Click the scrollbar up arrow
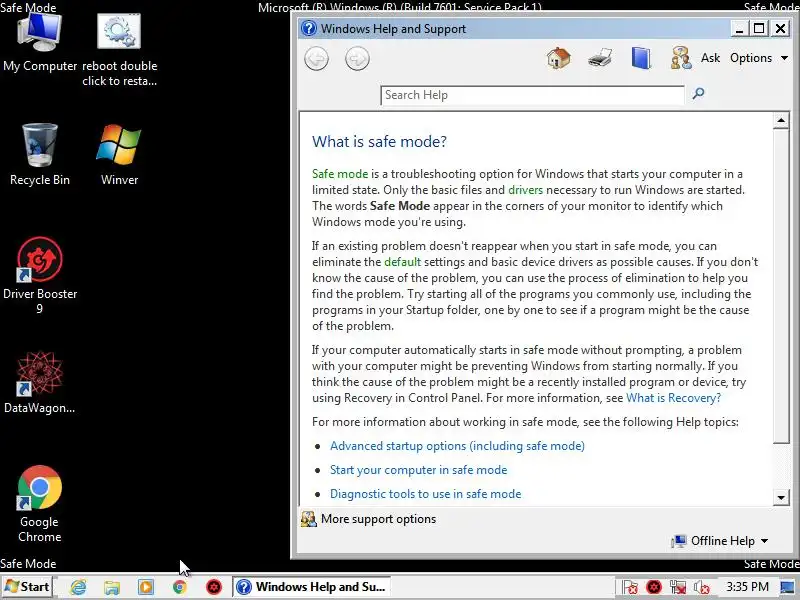Screen dimensions: 800x600 pos(781,121)
